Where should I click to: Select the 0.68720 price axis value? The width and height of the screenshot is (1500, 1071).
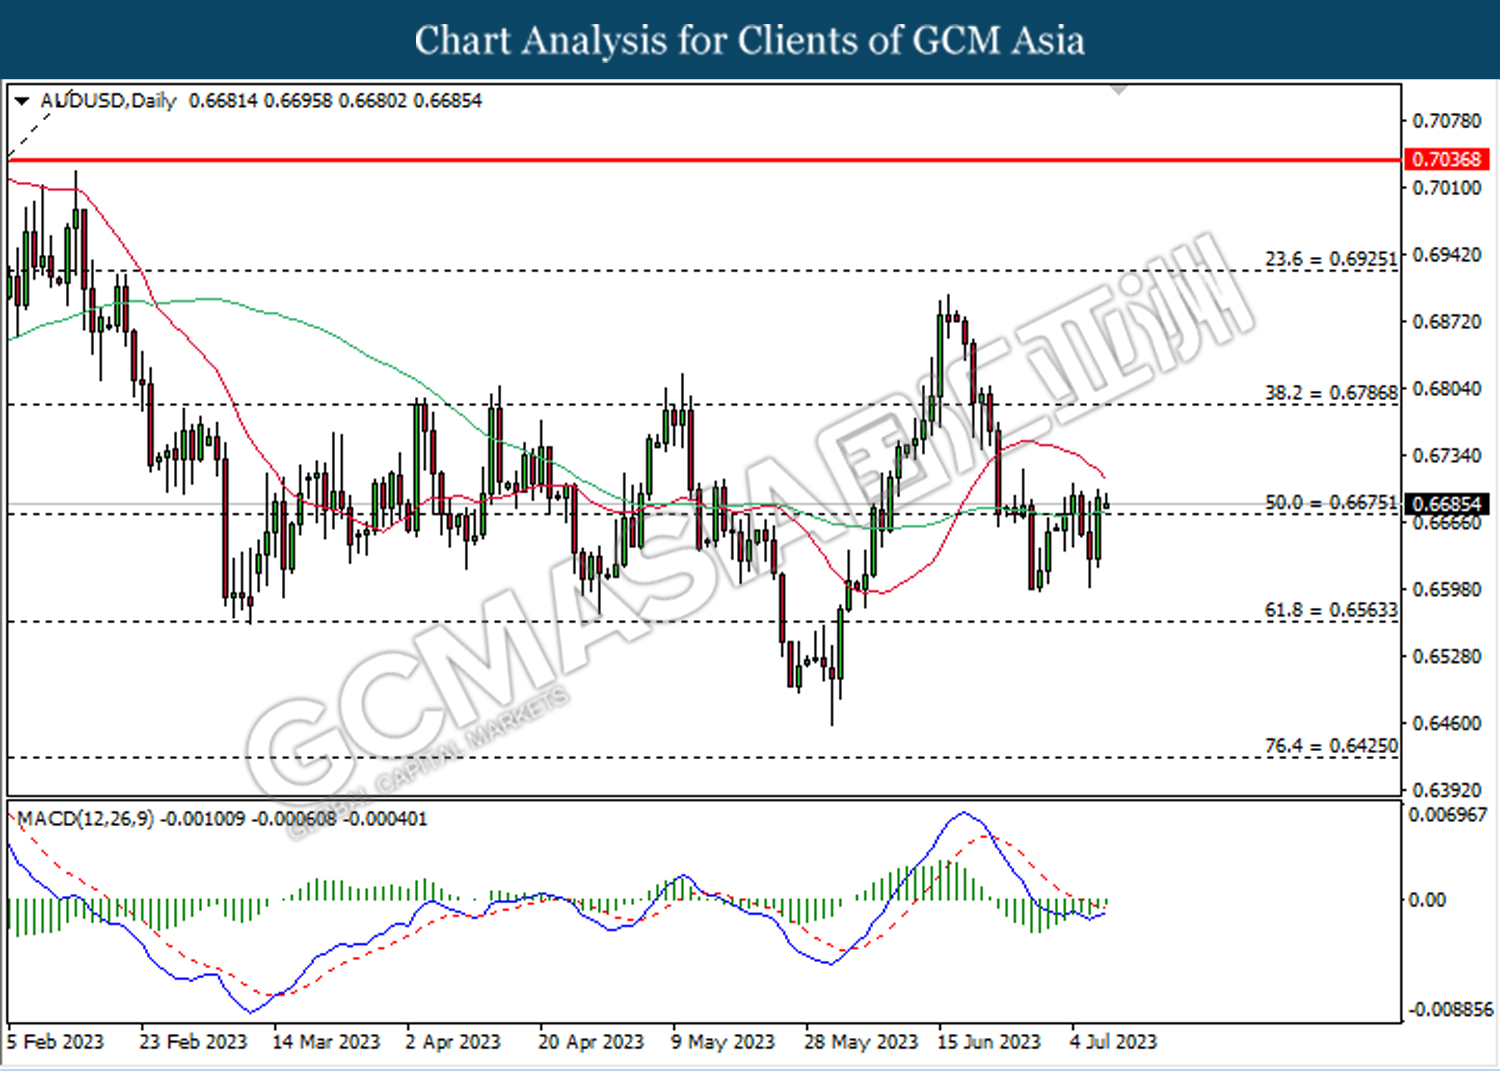[1447, 322]
